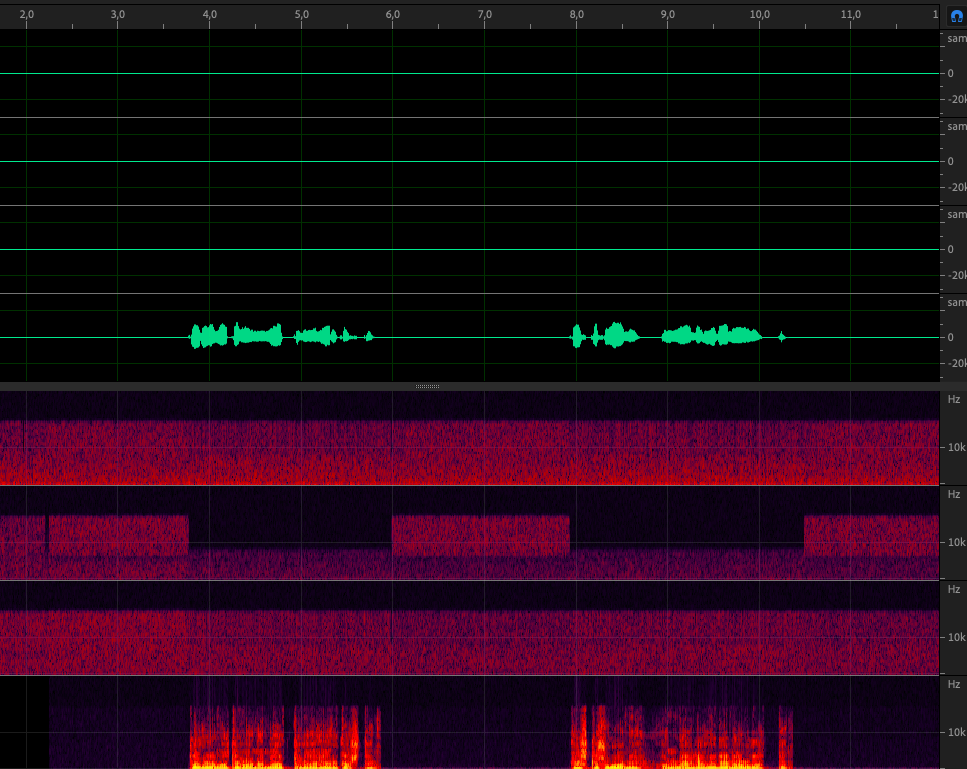Click the second spectrogram's noise block at far right
Viewport: 967px width, 769px height.
point(870,535)
